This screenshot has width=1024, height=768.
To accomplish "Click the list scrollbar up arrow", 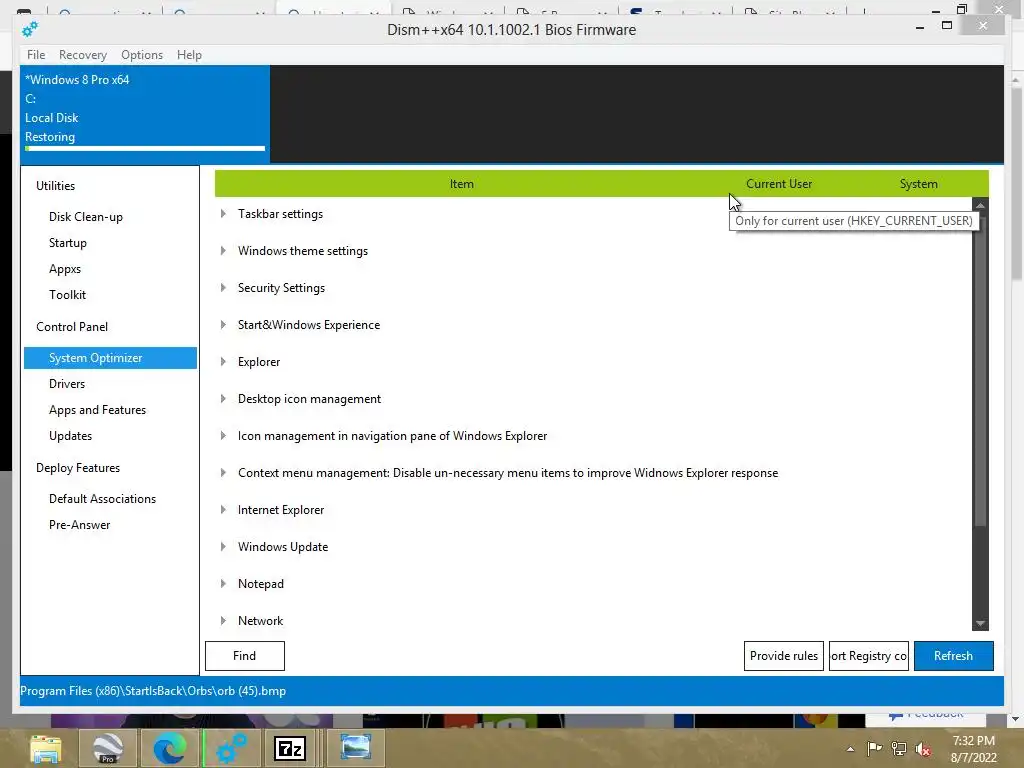I will coord(980,205).
